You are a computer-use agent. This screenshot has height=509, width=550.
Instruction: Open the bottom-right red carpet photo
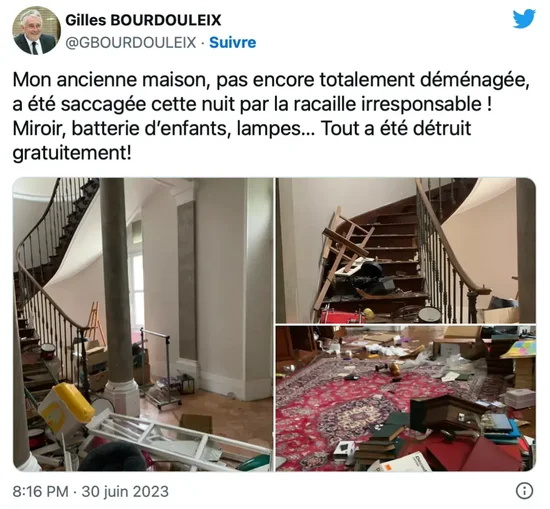pos(406,398)
